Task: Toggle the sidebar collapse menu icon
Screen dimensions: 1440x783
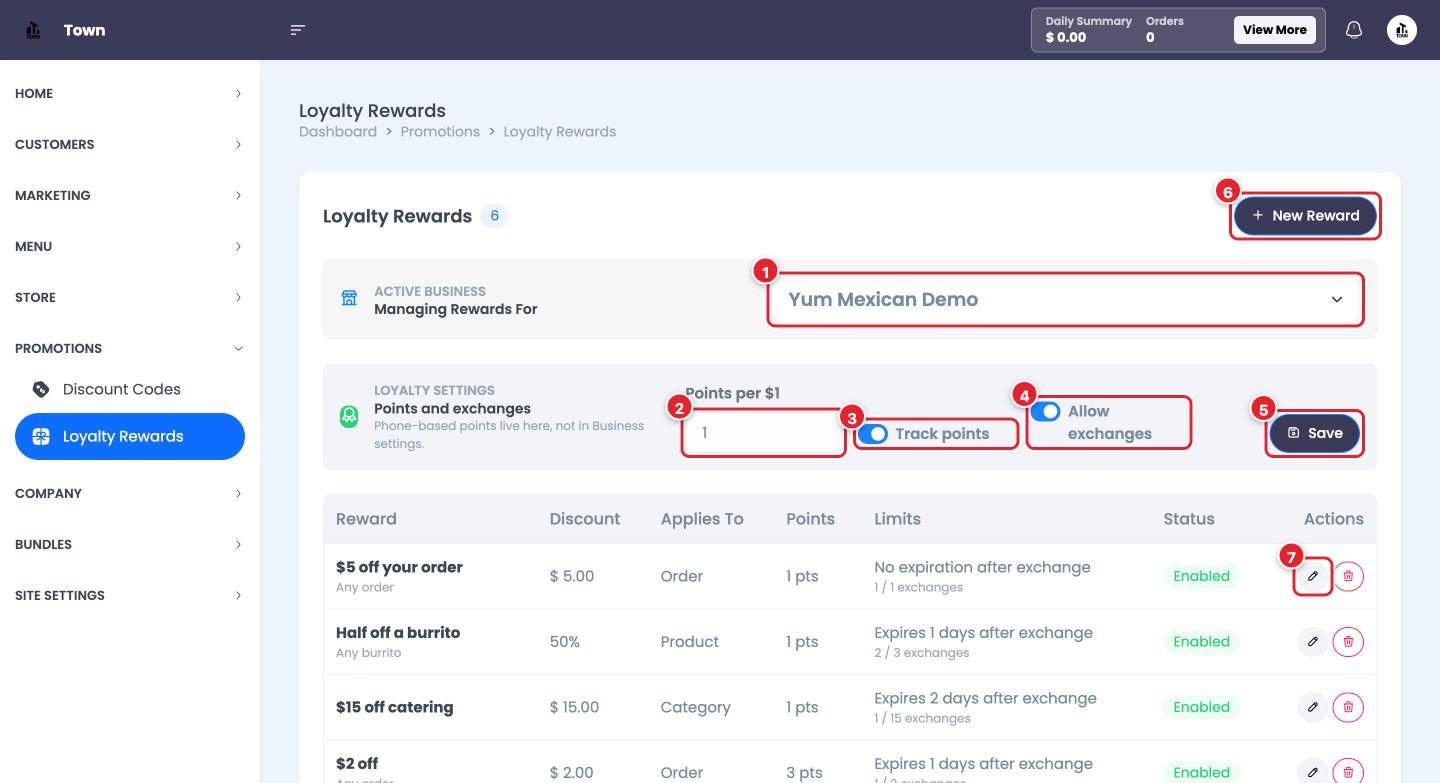Action: tap(297, 30)
